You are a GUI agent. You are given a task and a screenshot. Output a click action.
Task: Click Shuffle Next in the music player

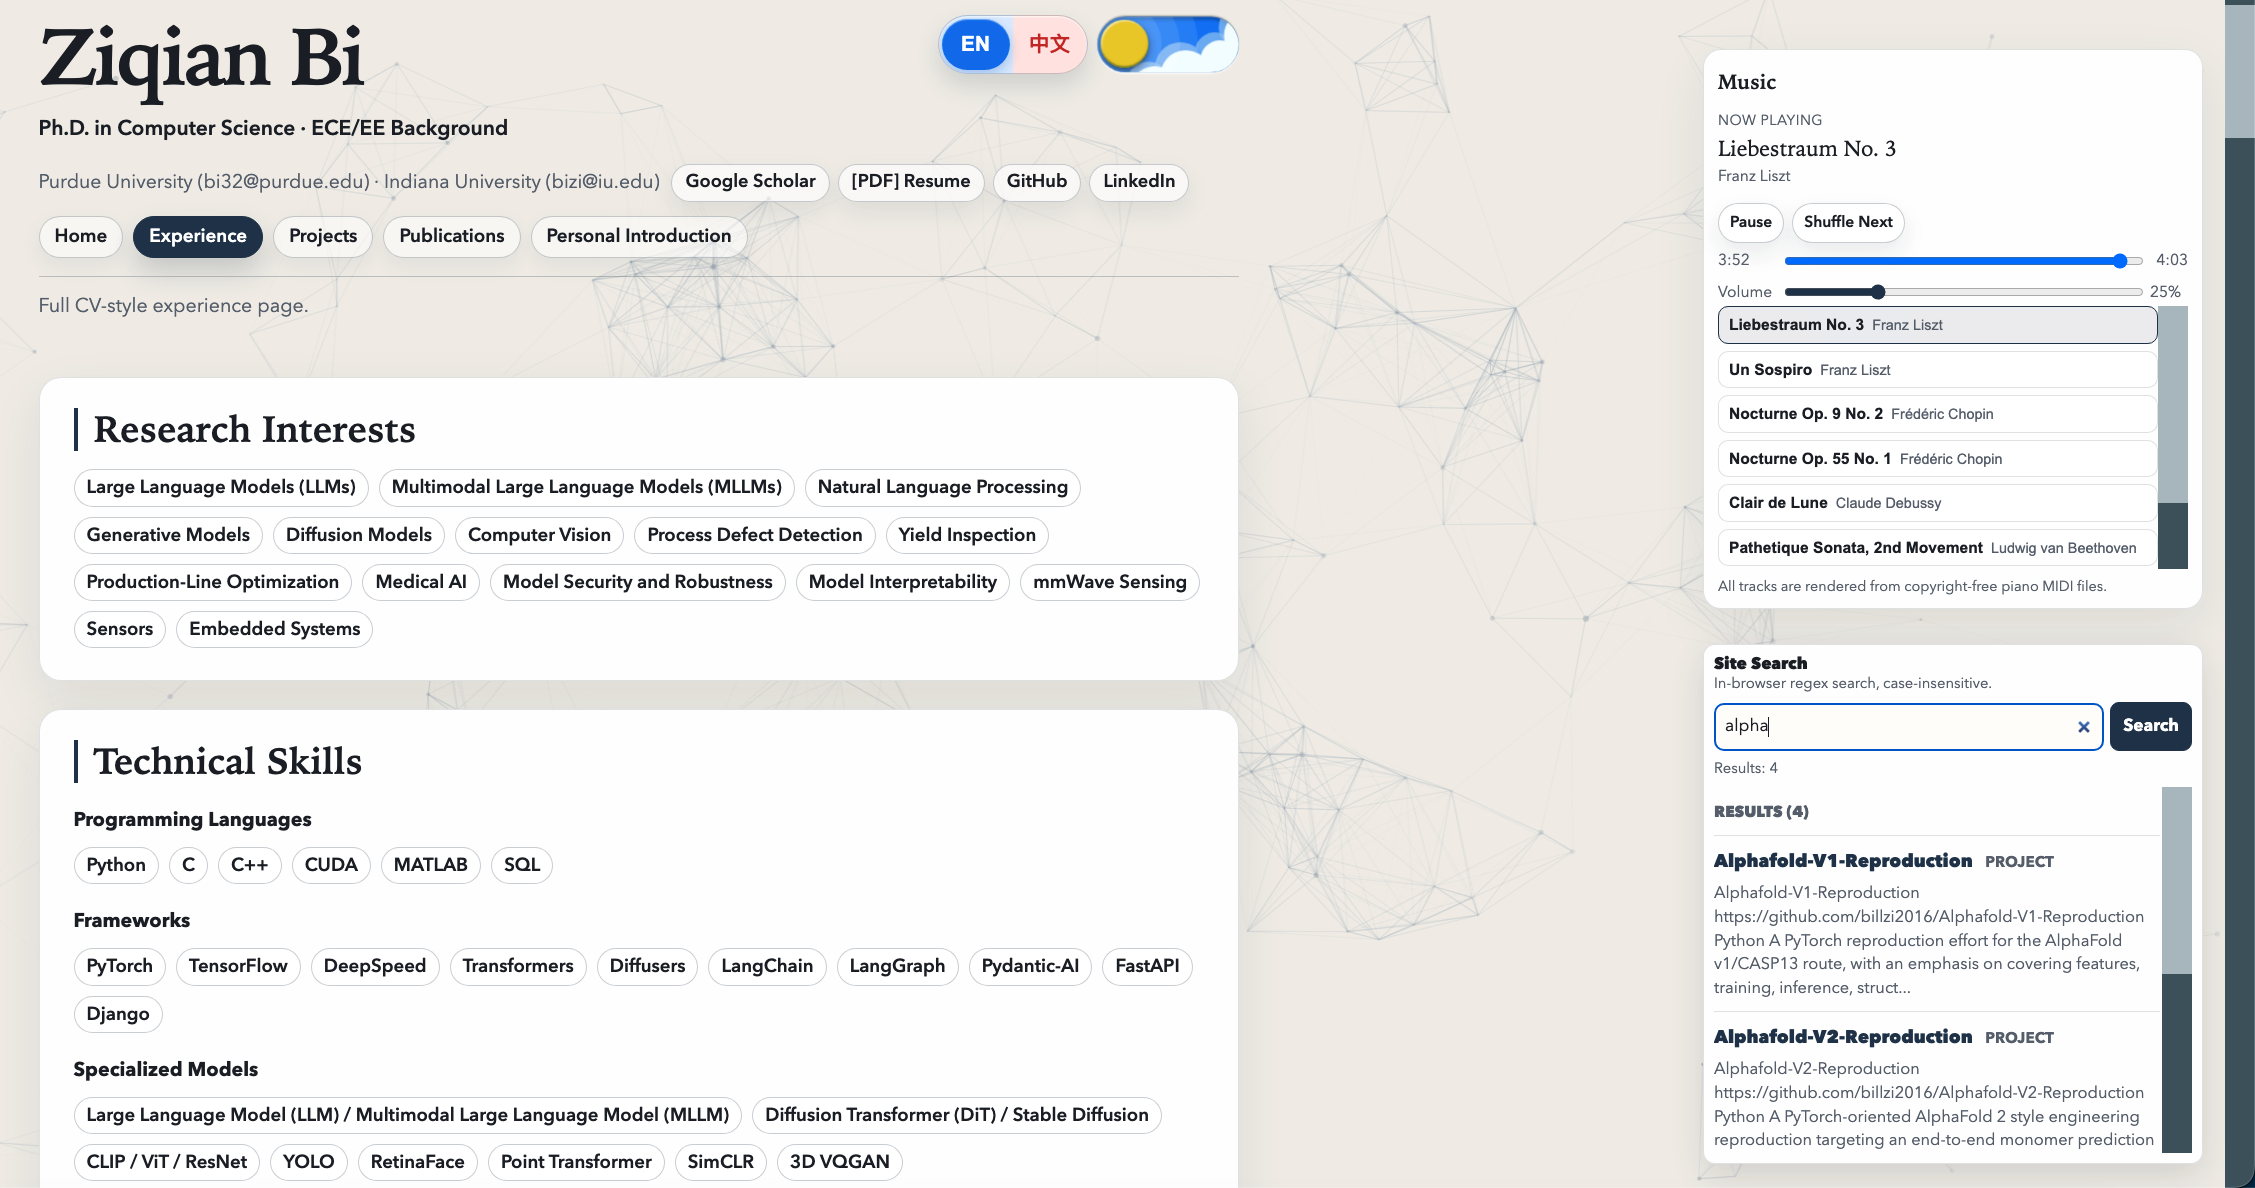[1848, 222]
